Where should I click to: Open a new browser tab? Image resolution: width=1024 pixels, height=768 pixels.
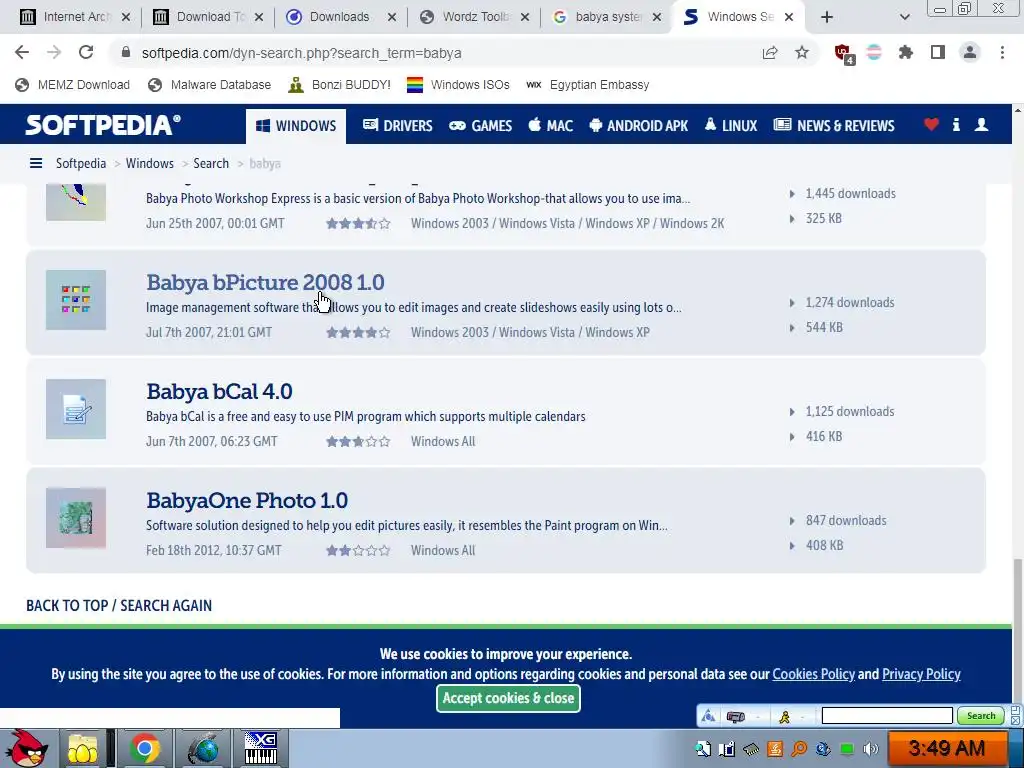pyautogui.click(x=827, y=18)
